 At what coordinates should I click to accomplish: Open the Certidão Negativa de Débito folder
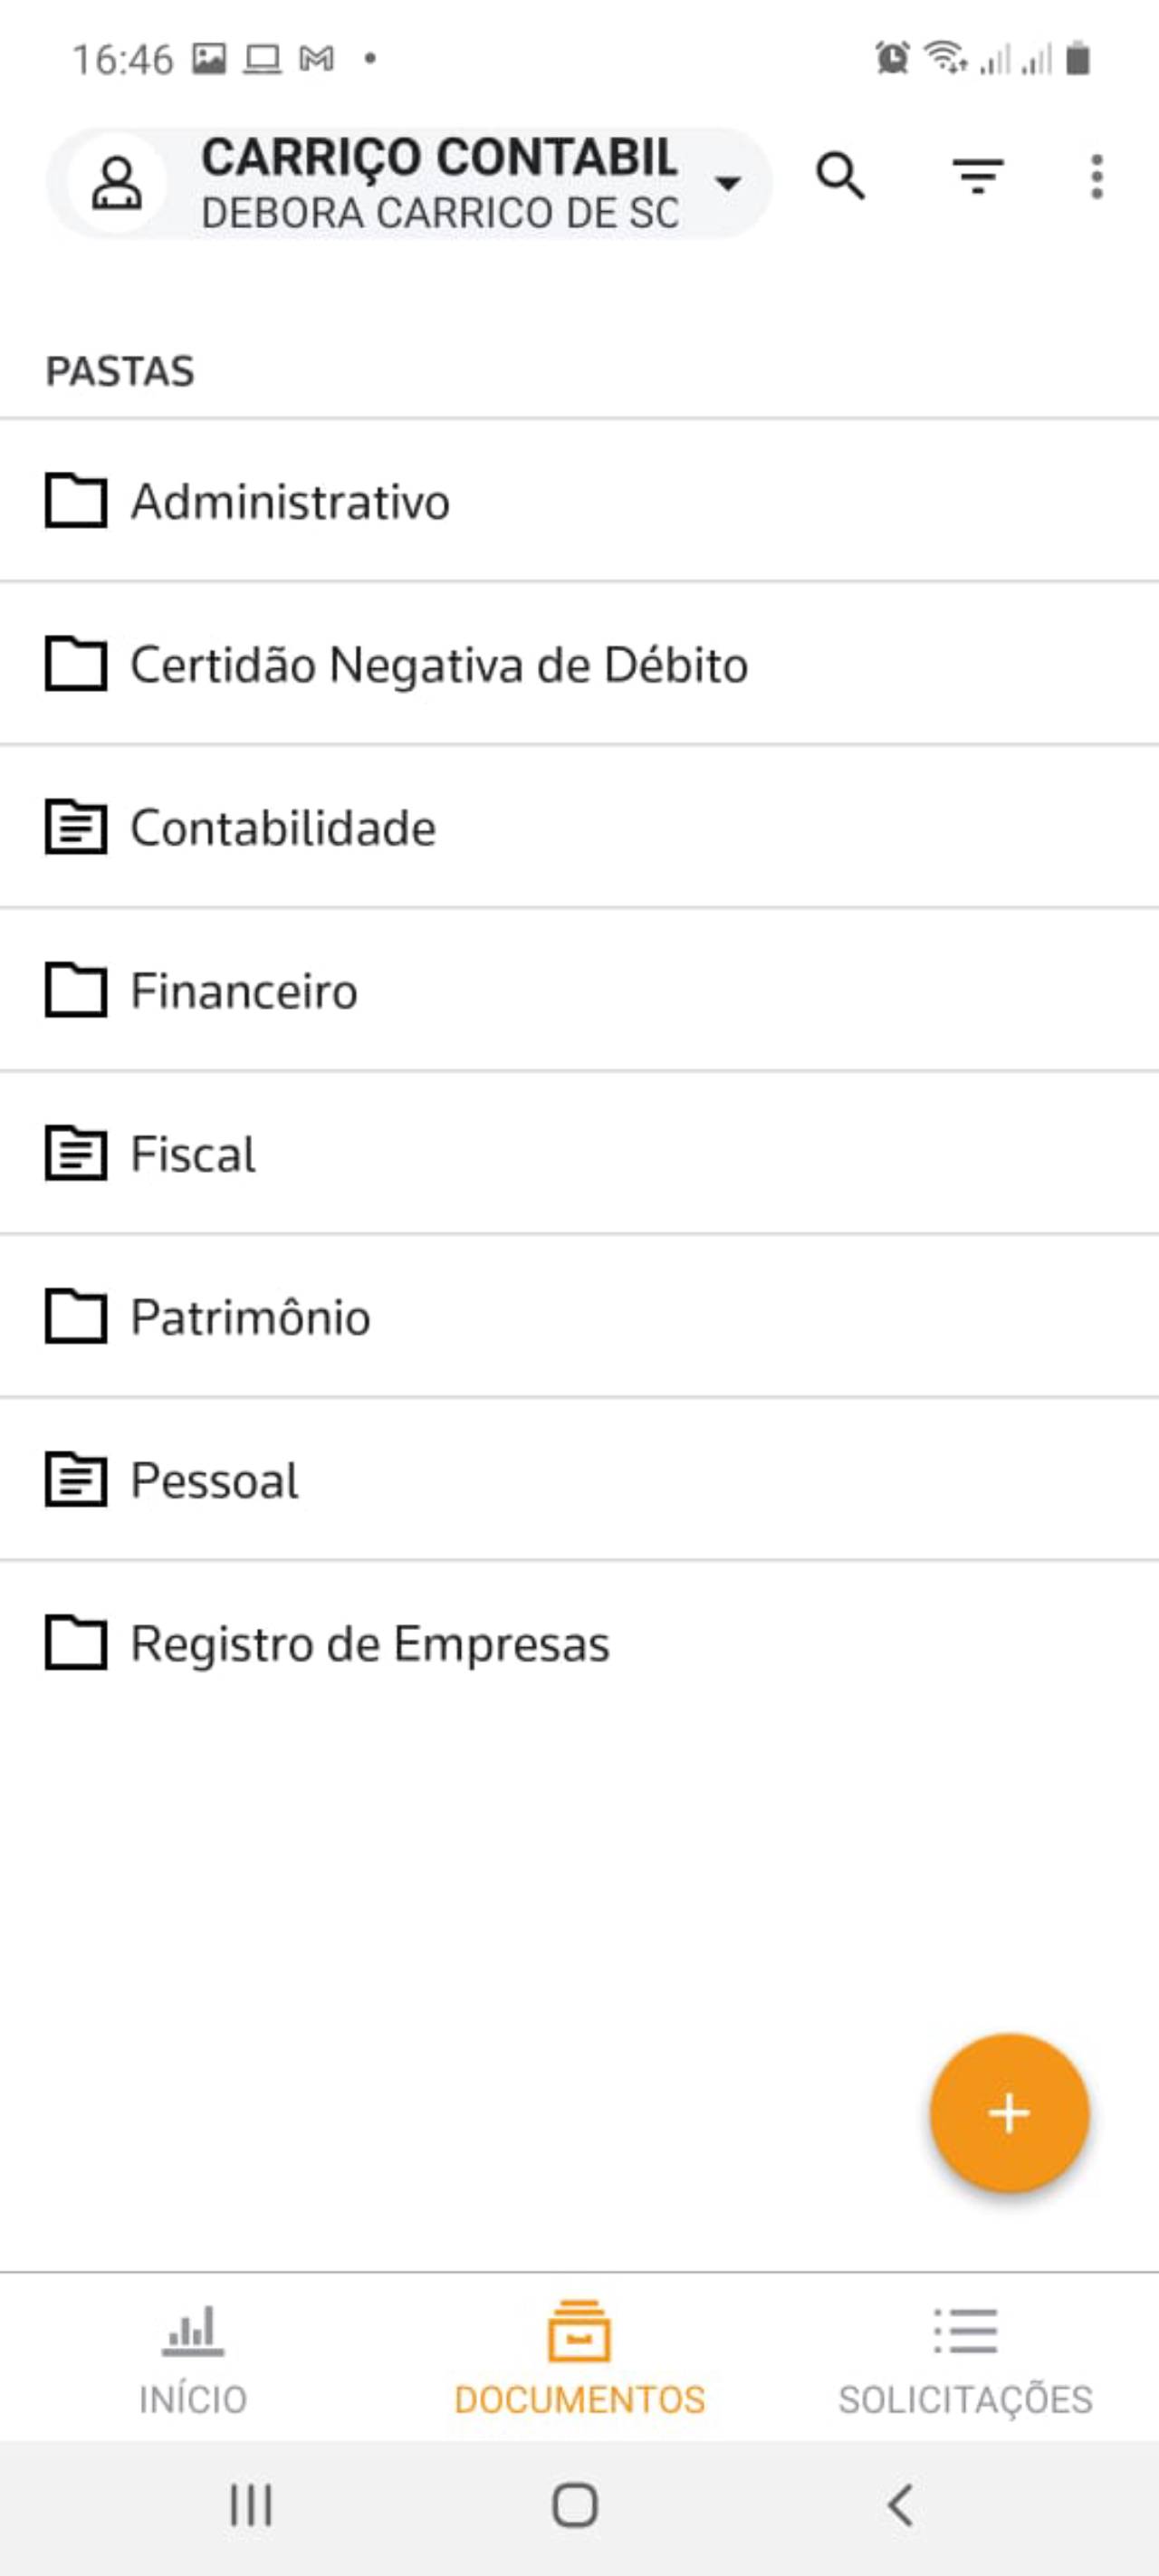(x=439, y=665)
